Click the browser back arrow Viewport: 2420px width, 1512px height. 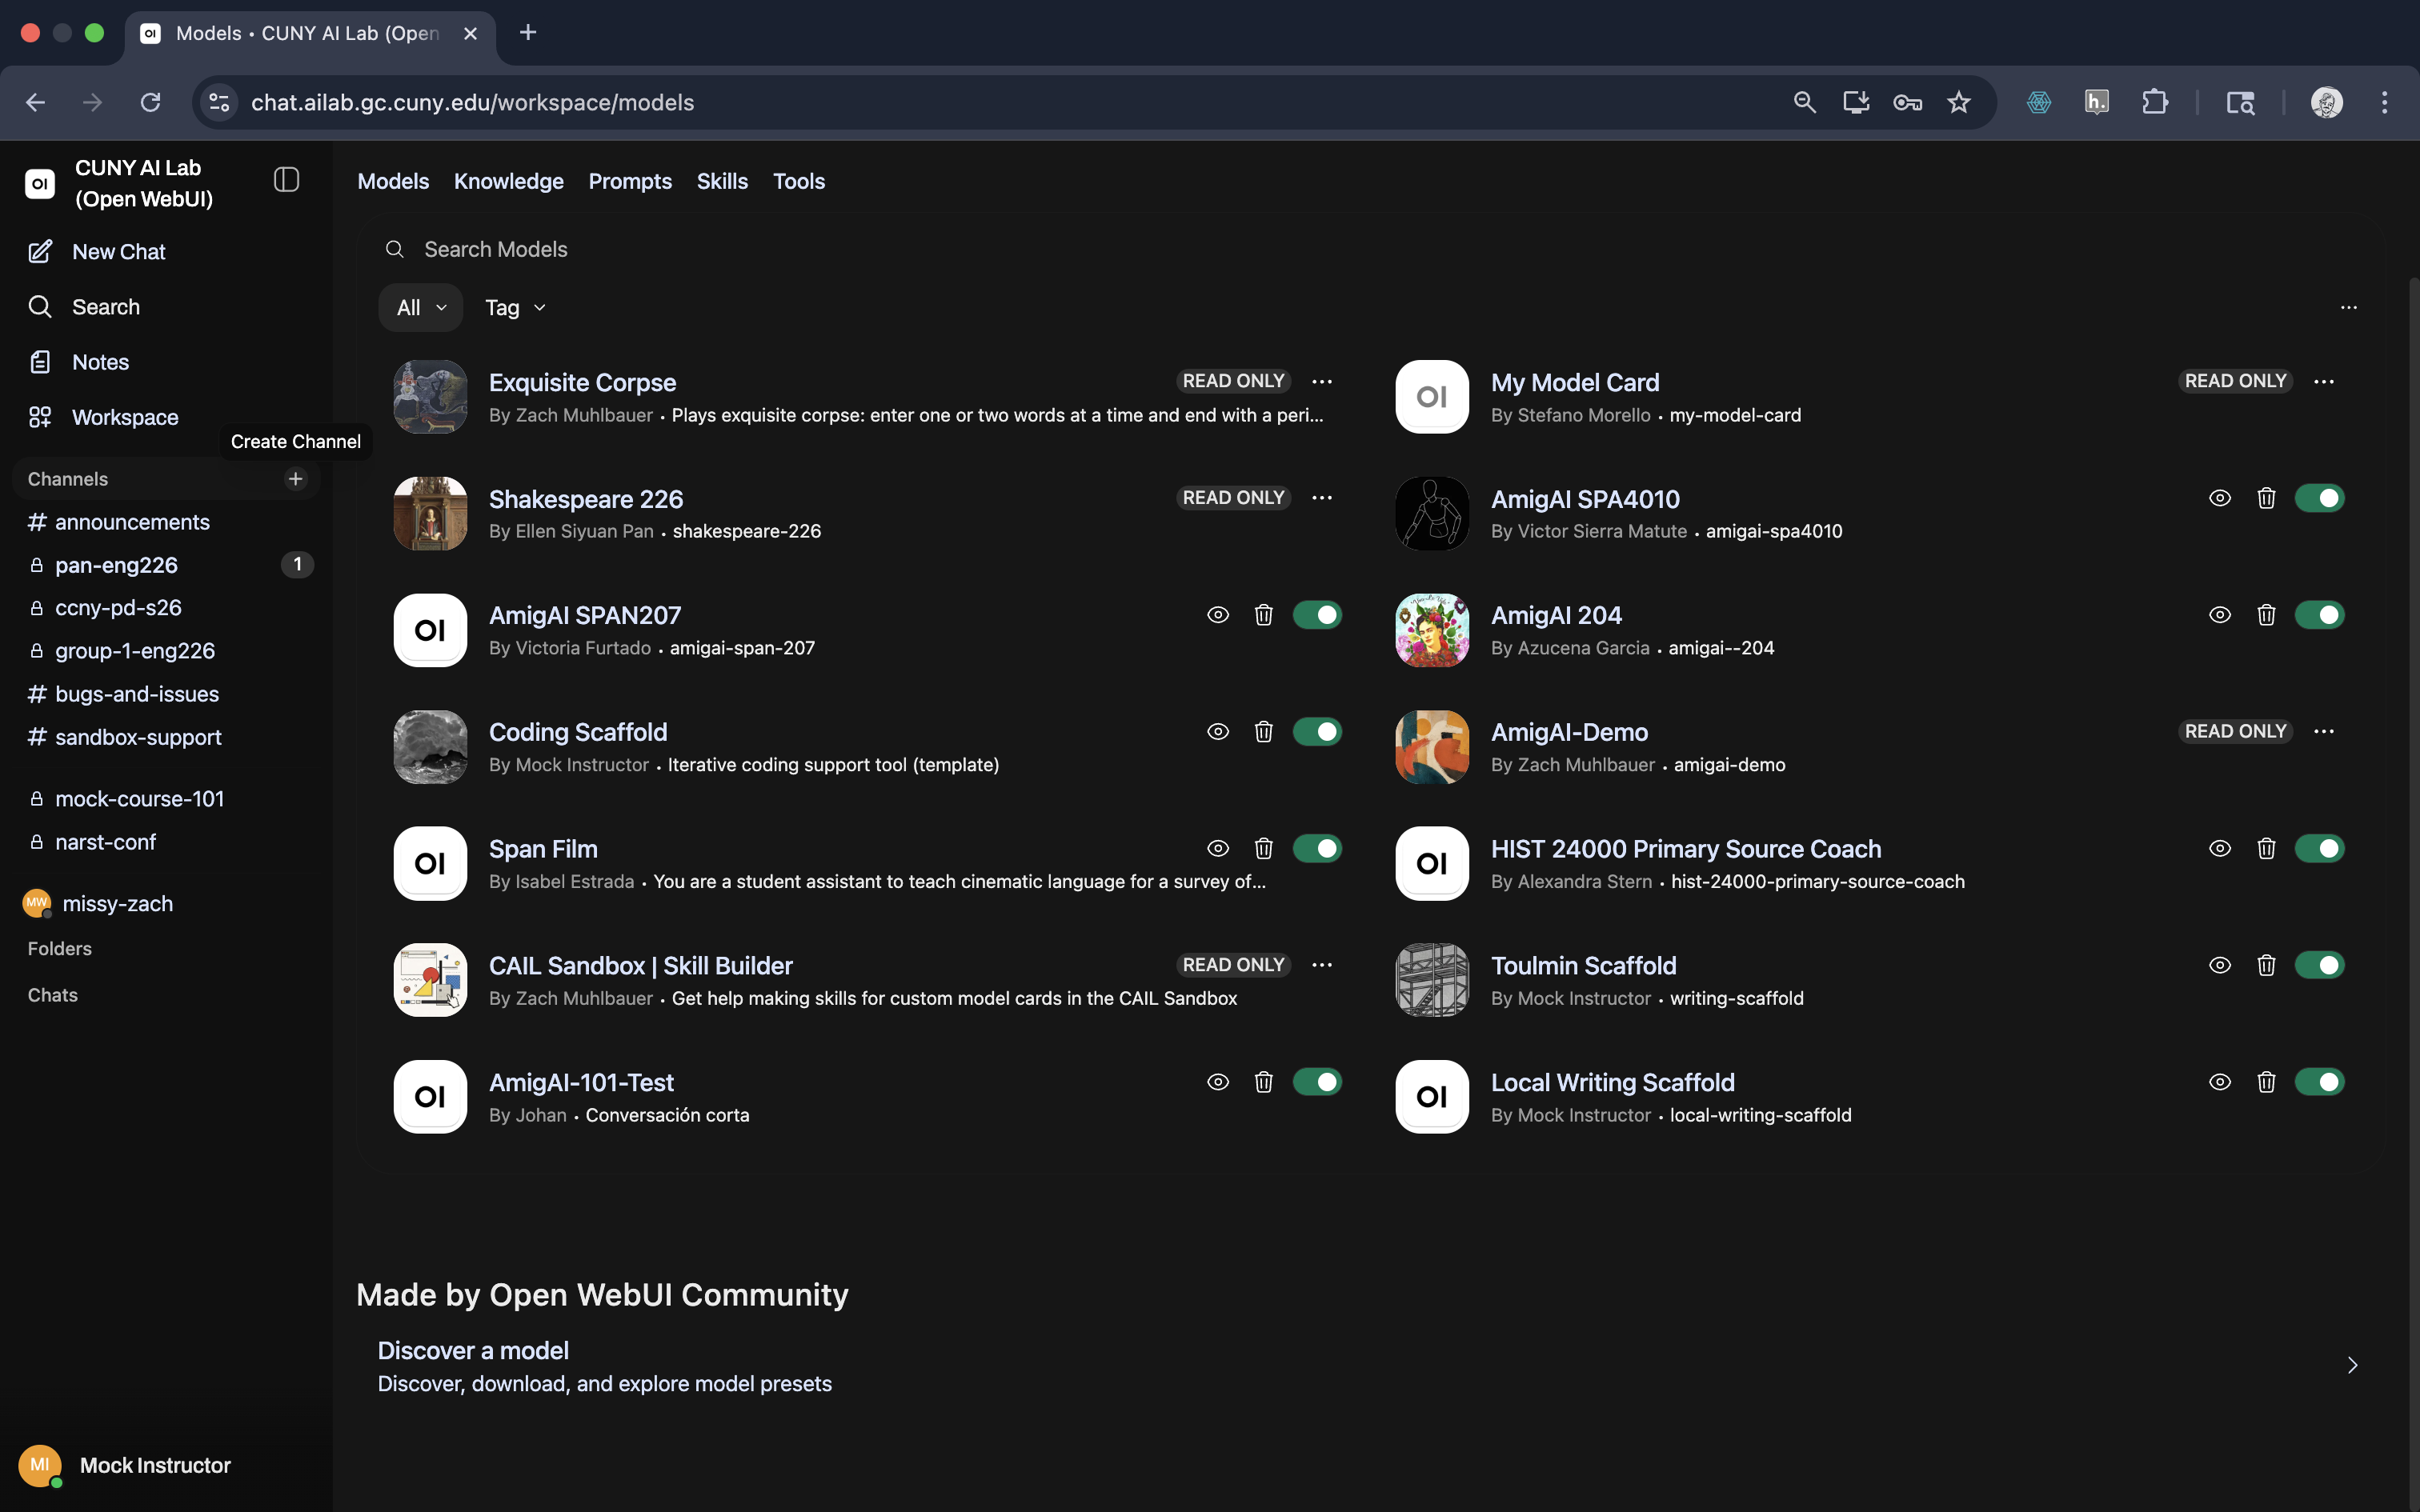(x=36, y=102)
